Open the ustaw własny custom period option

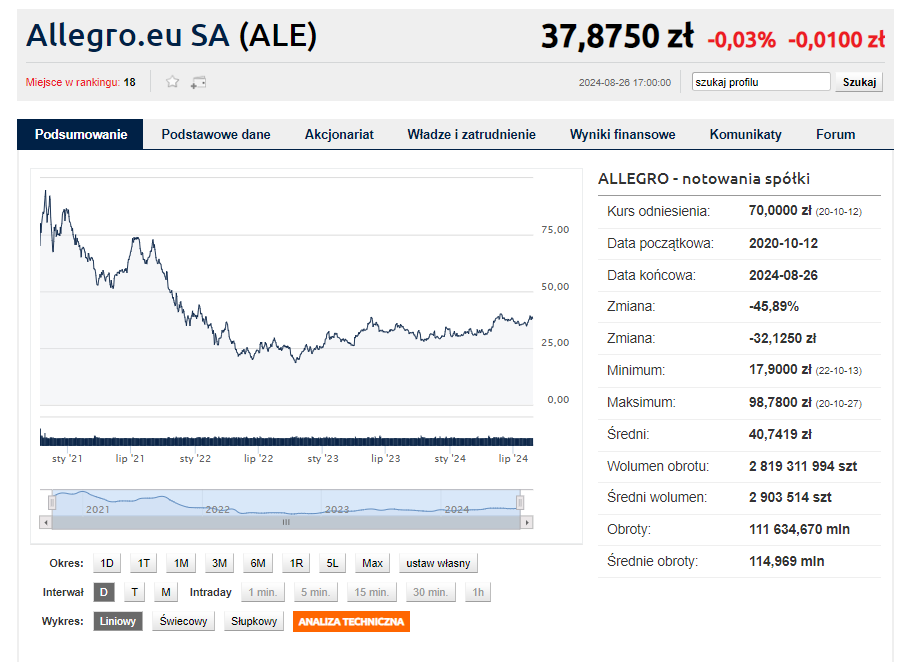tap(438, 563)
